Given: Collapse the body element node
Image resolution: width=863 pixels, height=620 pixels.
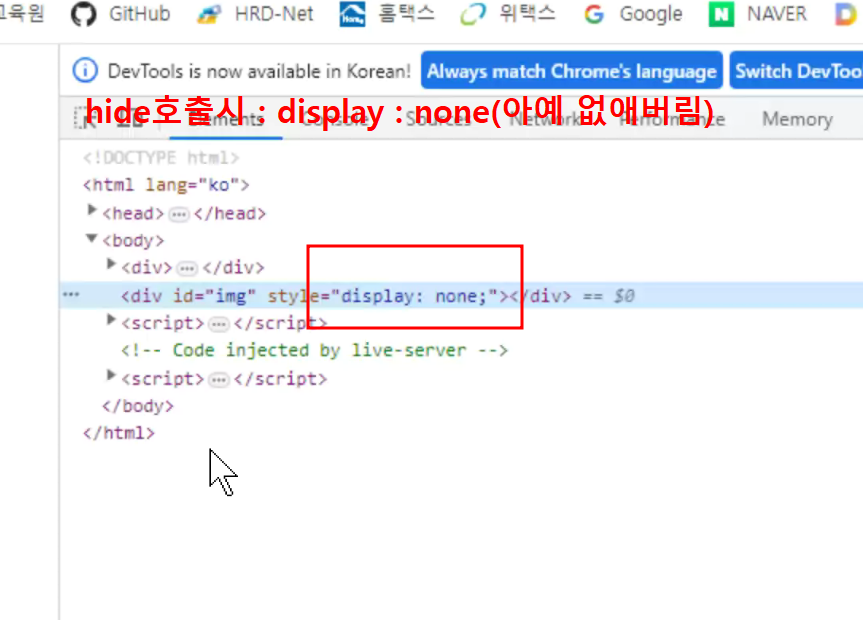Looking at the screenshot, I should coord(92,238).
